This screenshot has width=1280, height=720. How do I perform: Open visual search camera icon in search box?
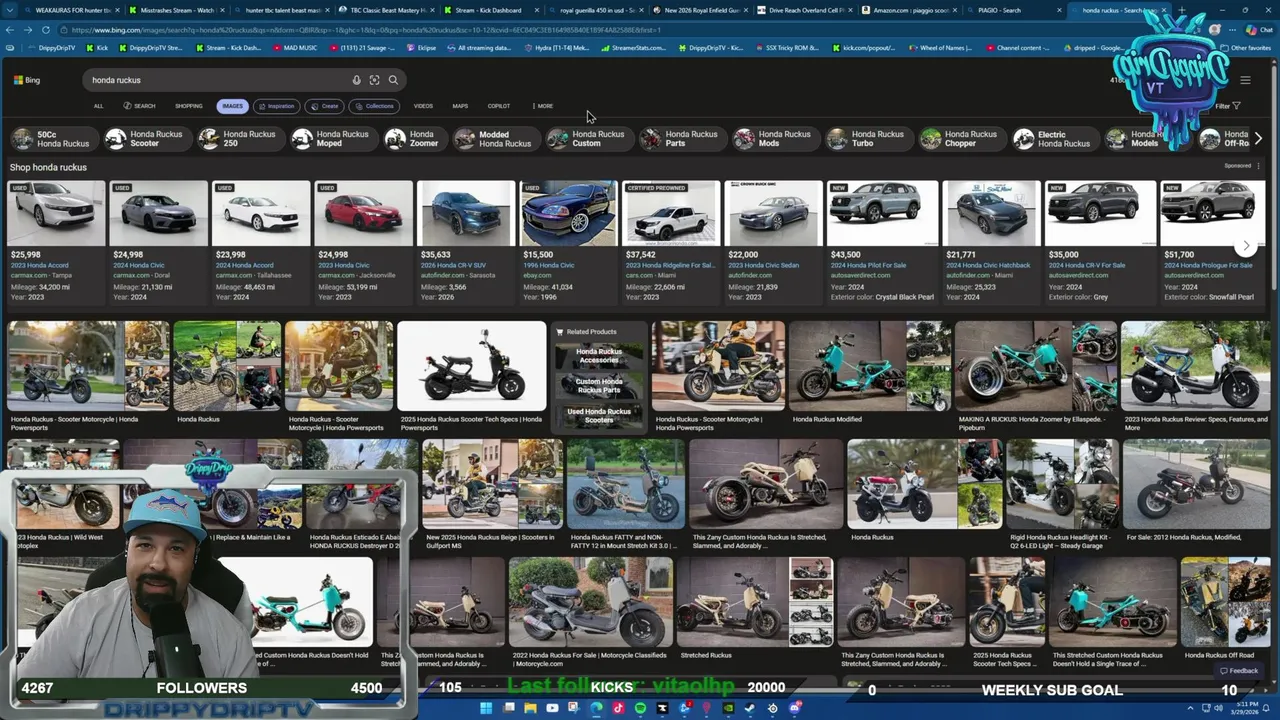(374, 80)
